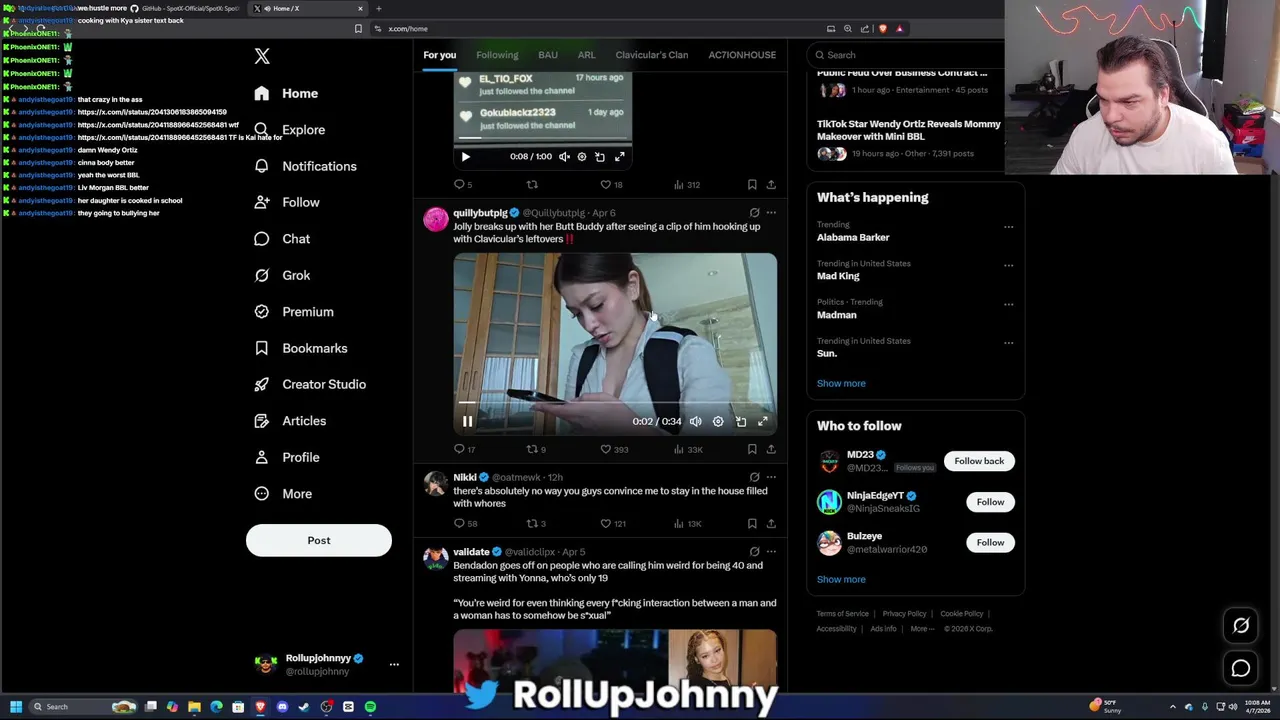Share the quillybutpig post

771,449
